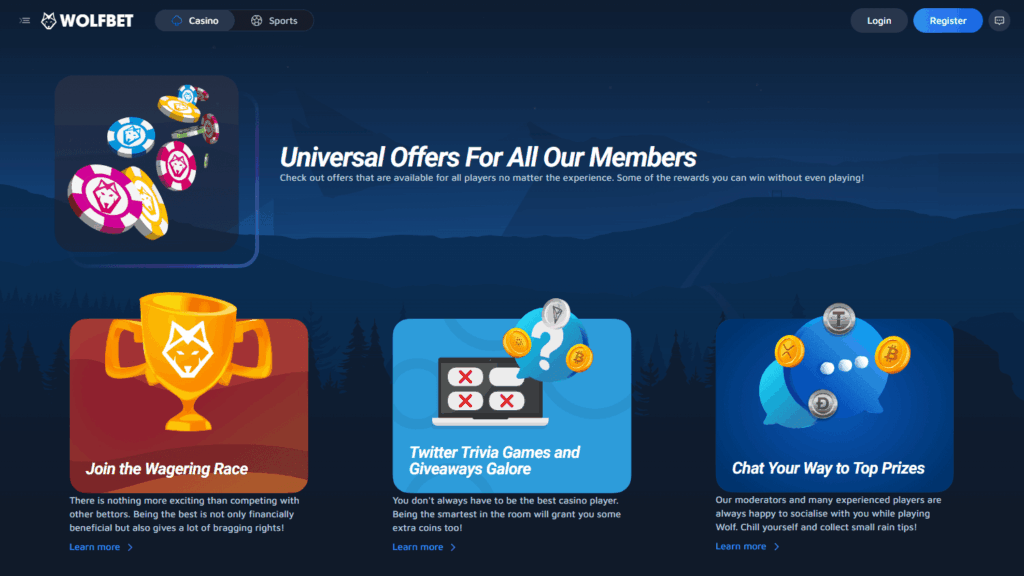Expand chevron next to Twitter Trivia link
Image resolution: width=1024 pixels, height=576 pixels.
453,547
